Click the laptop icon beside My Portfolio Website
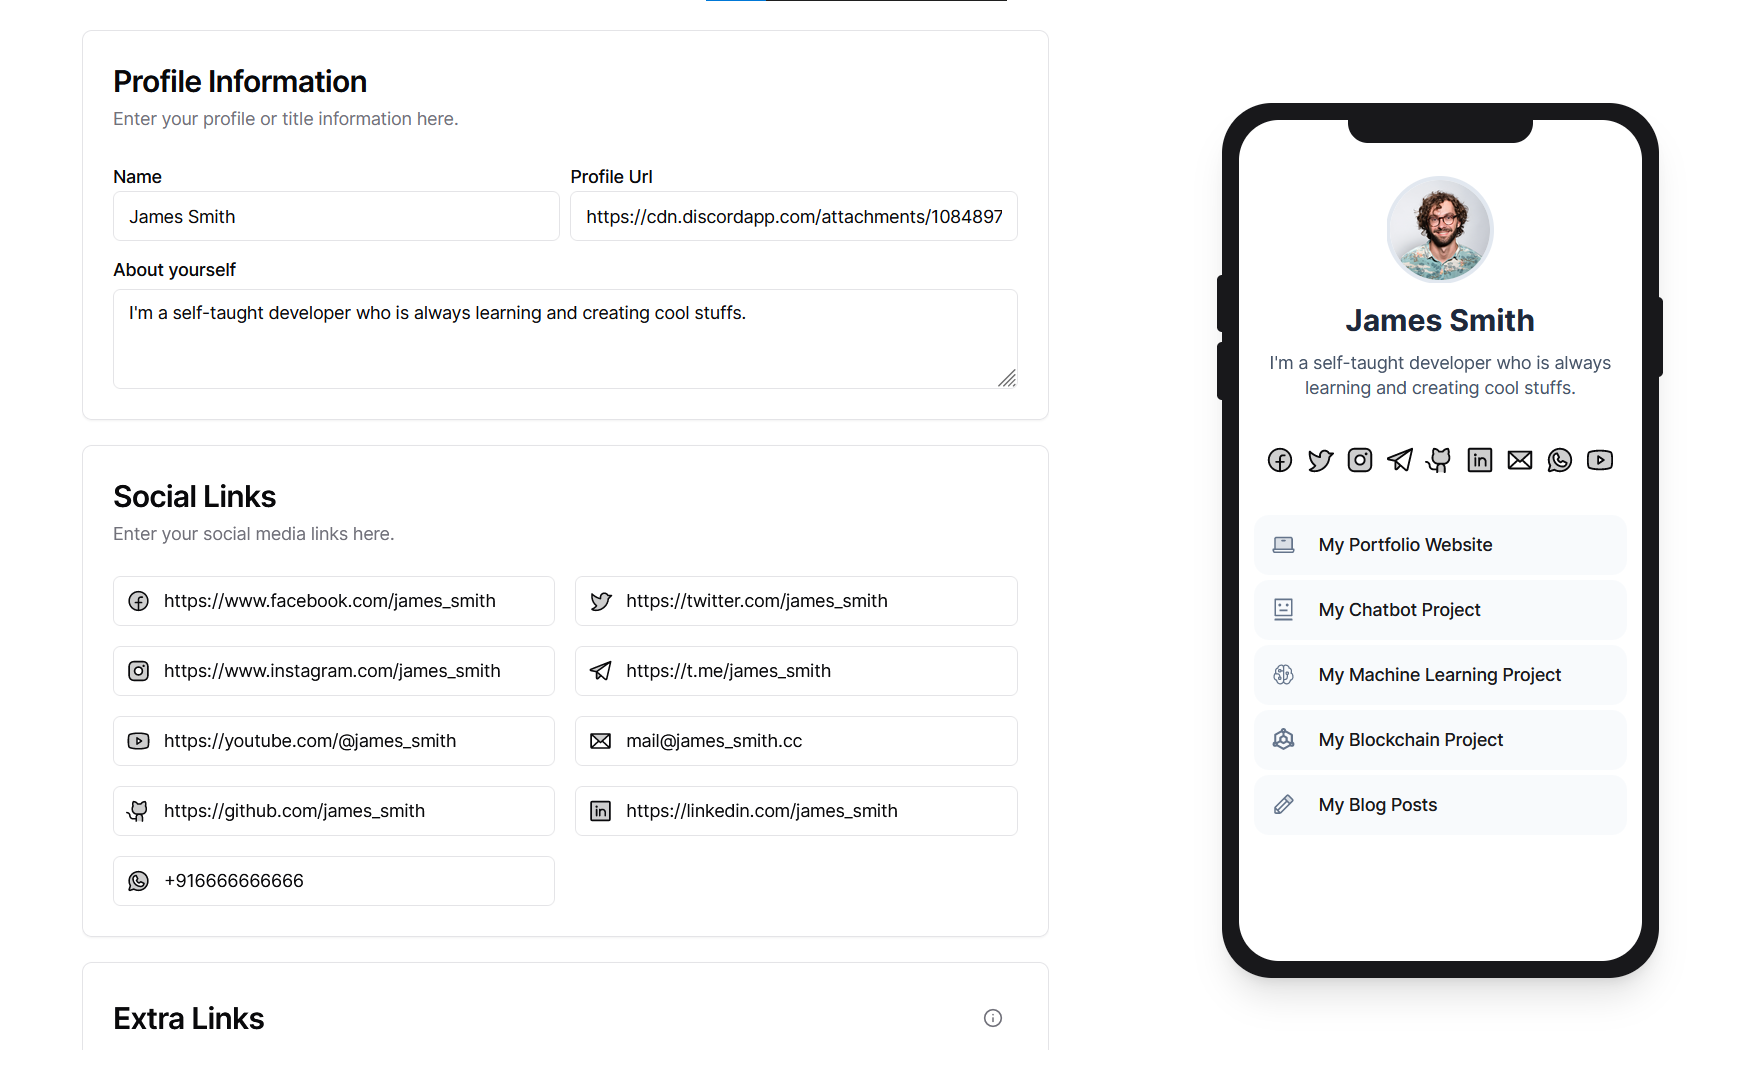This screenshot has height=1075, width=1743. tap(1283, 544)
